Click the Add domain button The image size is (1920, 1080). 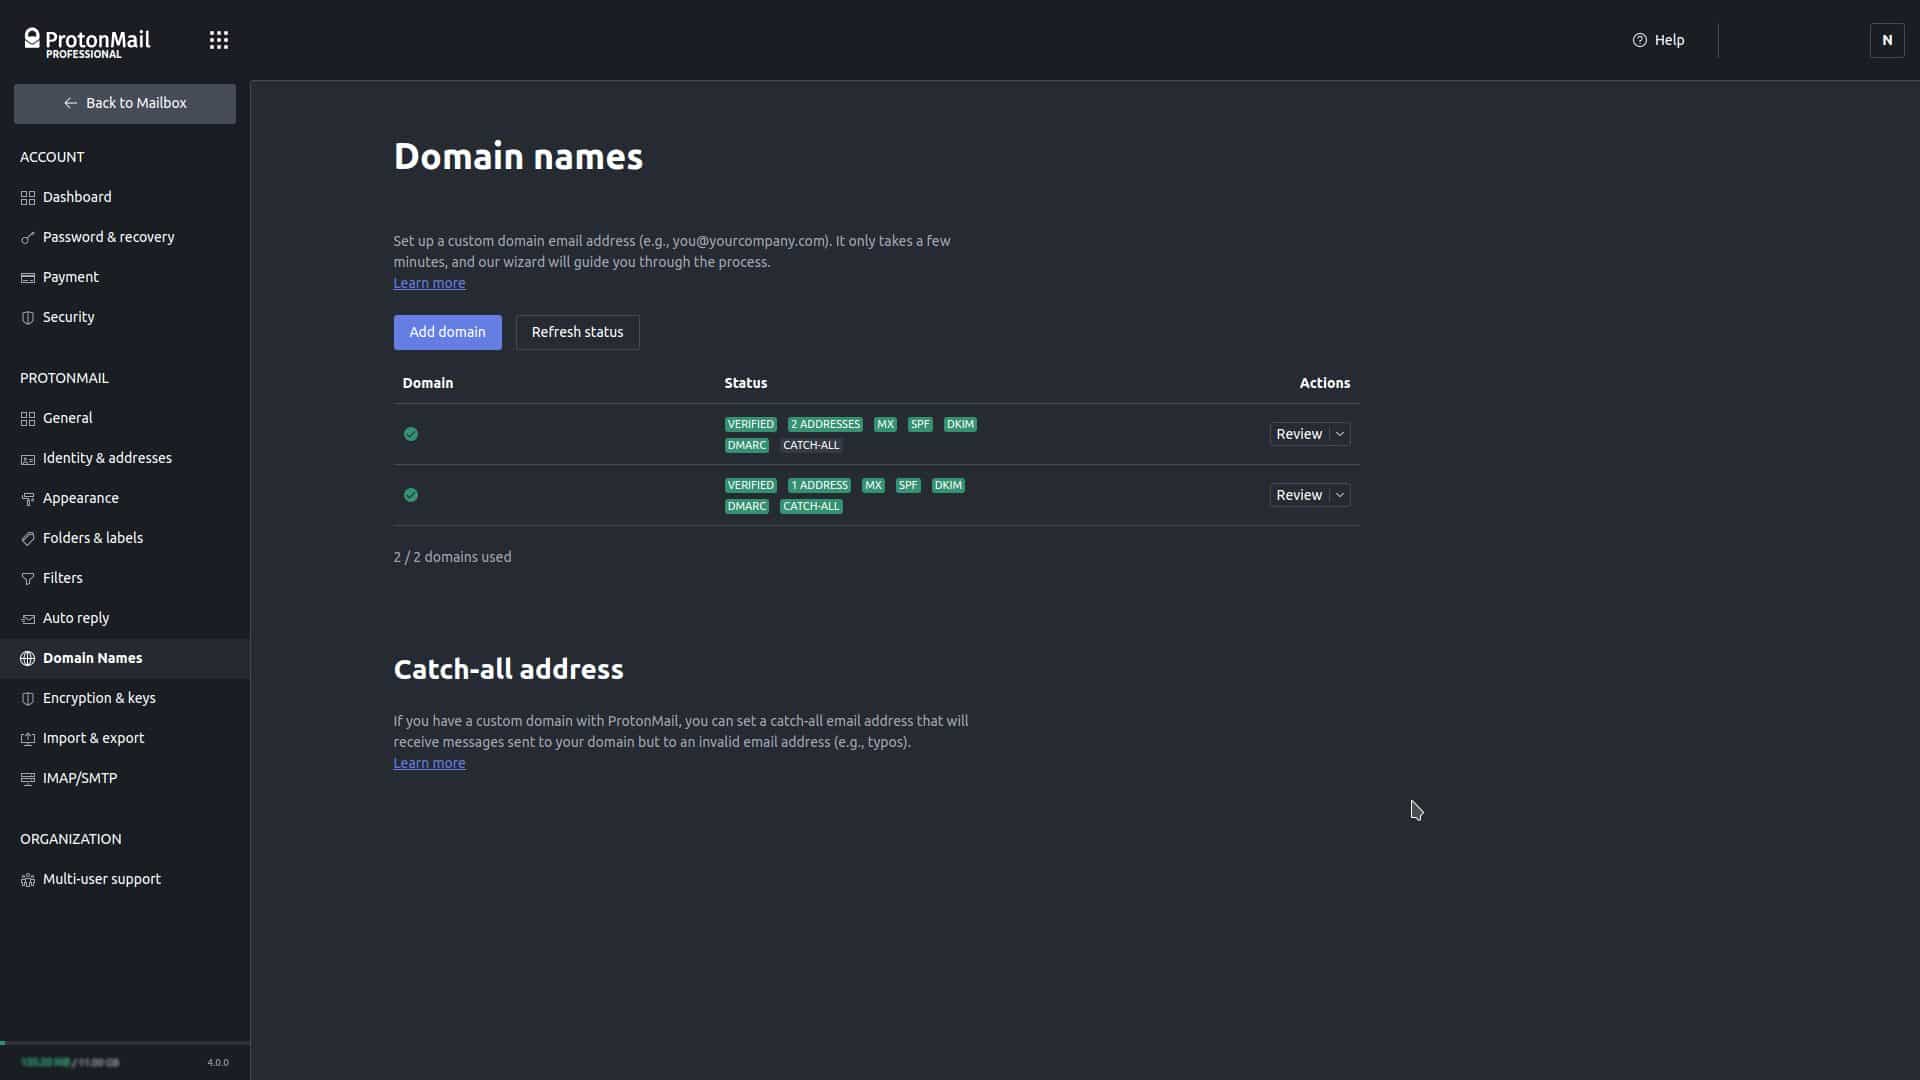(x=447, y=332)
